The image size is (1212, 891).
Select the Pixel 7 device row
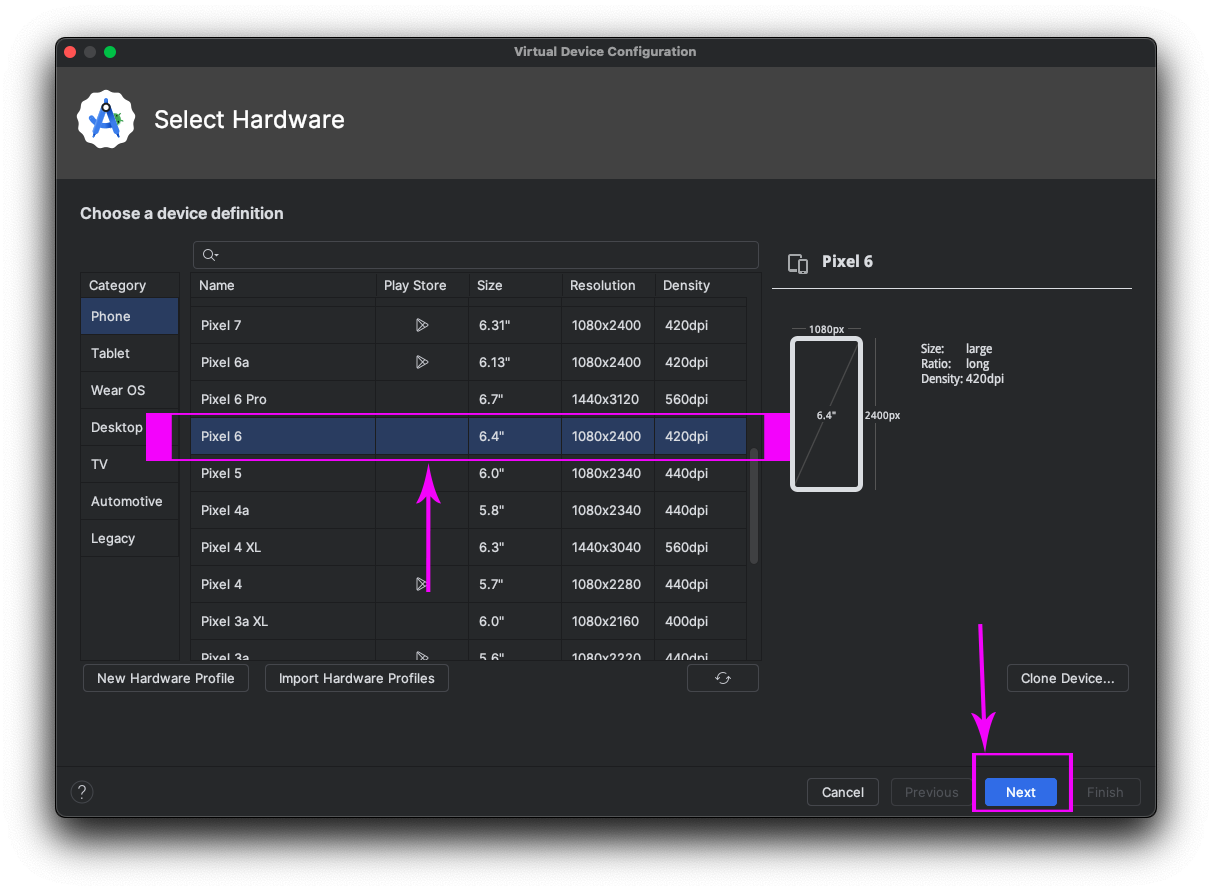coord(469,325)
